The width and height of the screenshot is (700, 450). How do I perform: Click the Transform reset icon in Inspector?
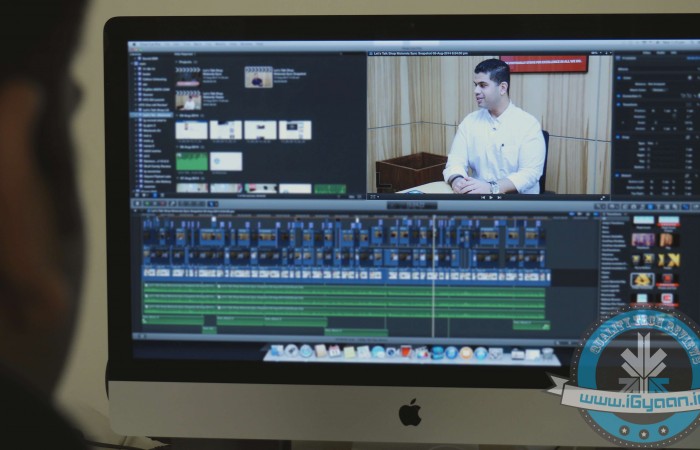pos(690,103)
